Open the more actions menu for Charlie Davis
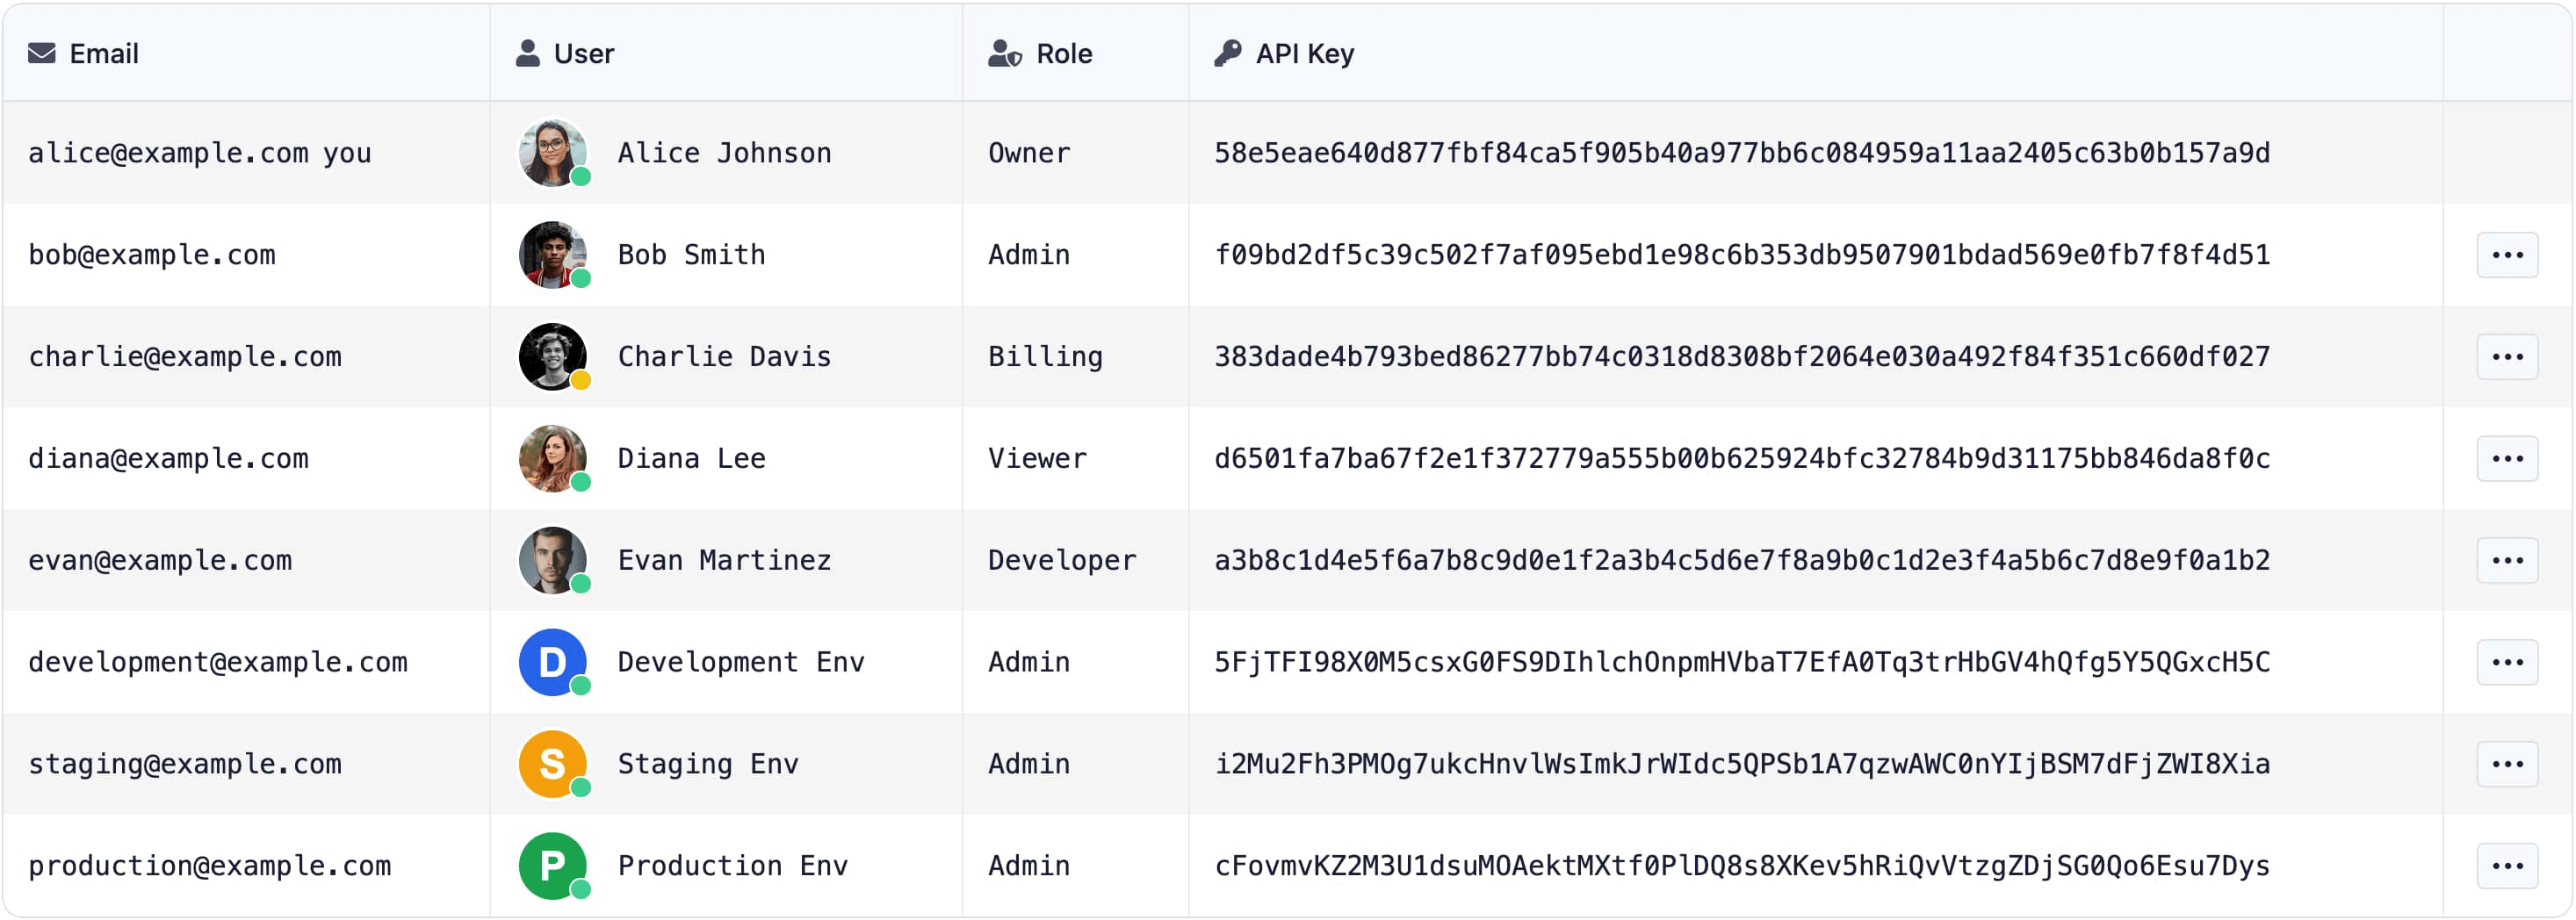 [2506, 357]
